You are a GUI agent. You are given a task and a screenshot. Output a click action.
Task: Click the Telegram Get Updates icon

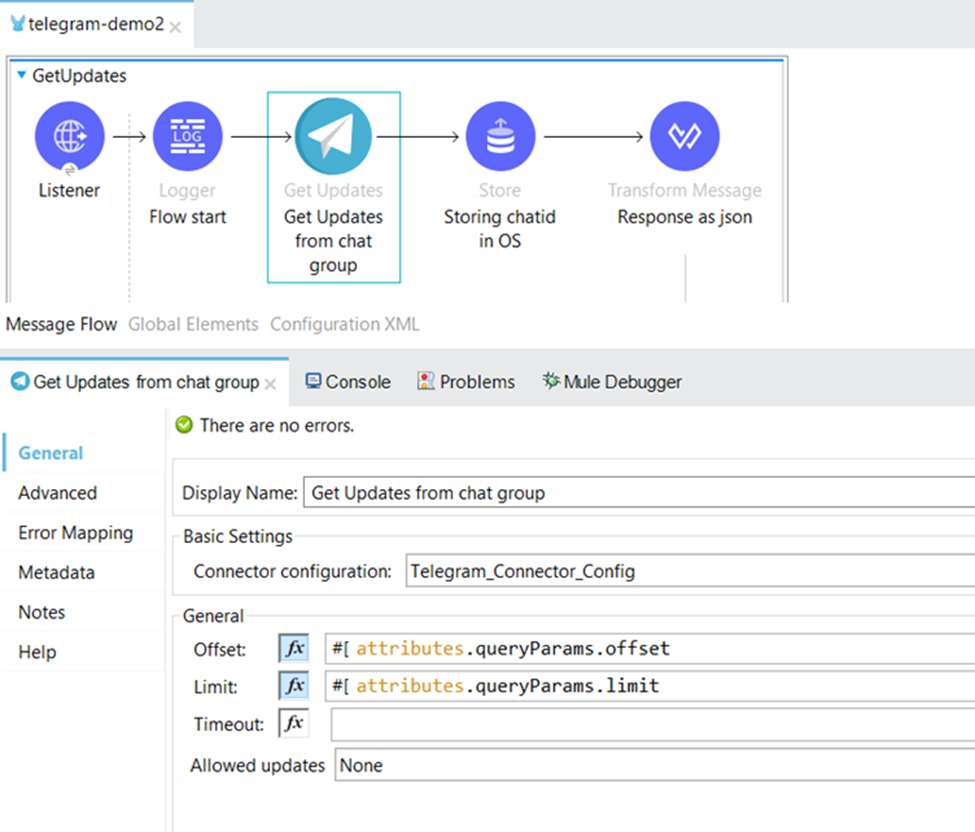[333, 137]
